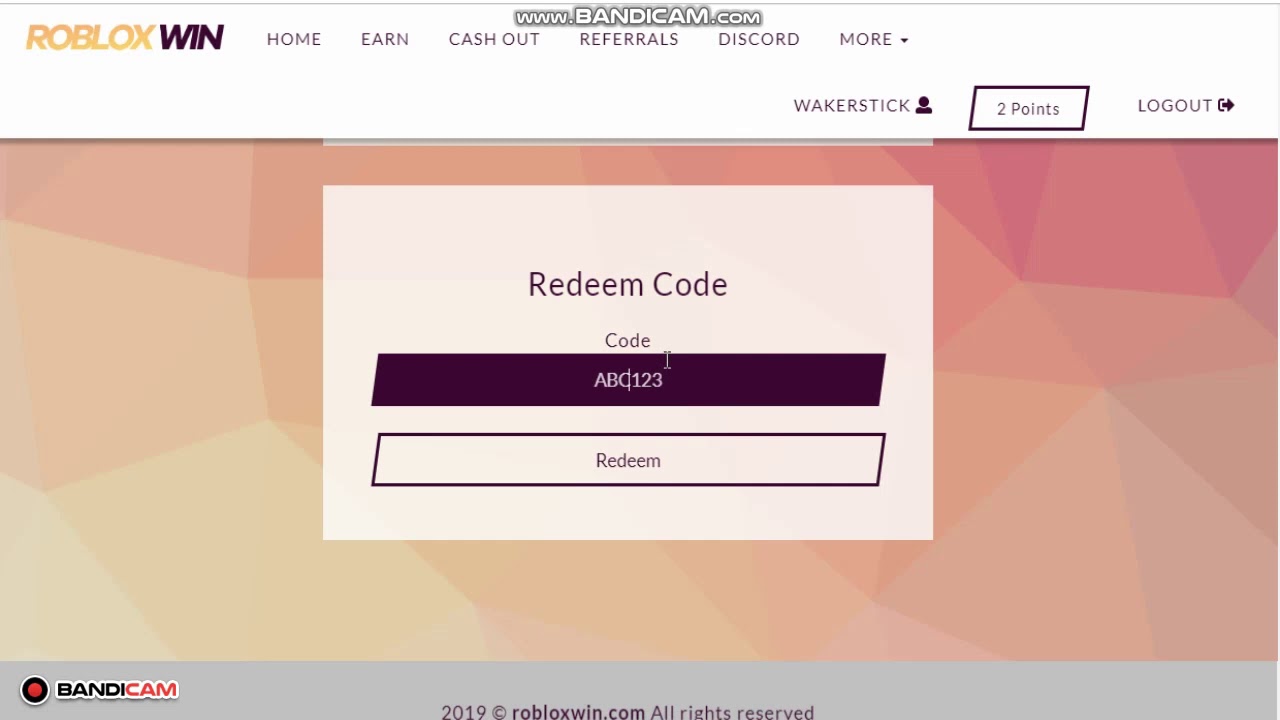Viewport: 1280px width, 720px height.
Task: Click the www.BANDICAM.com watermark at top
Action: 638,17
